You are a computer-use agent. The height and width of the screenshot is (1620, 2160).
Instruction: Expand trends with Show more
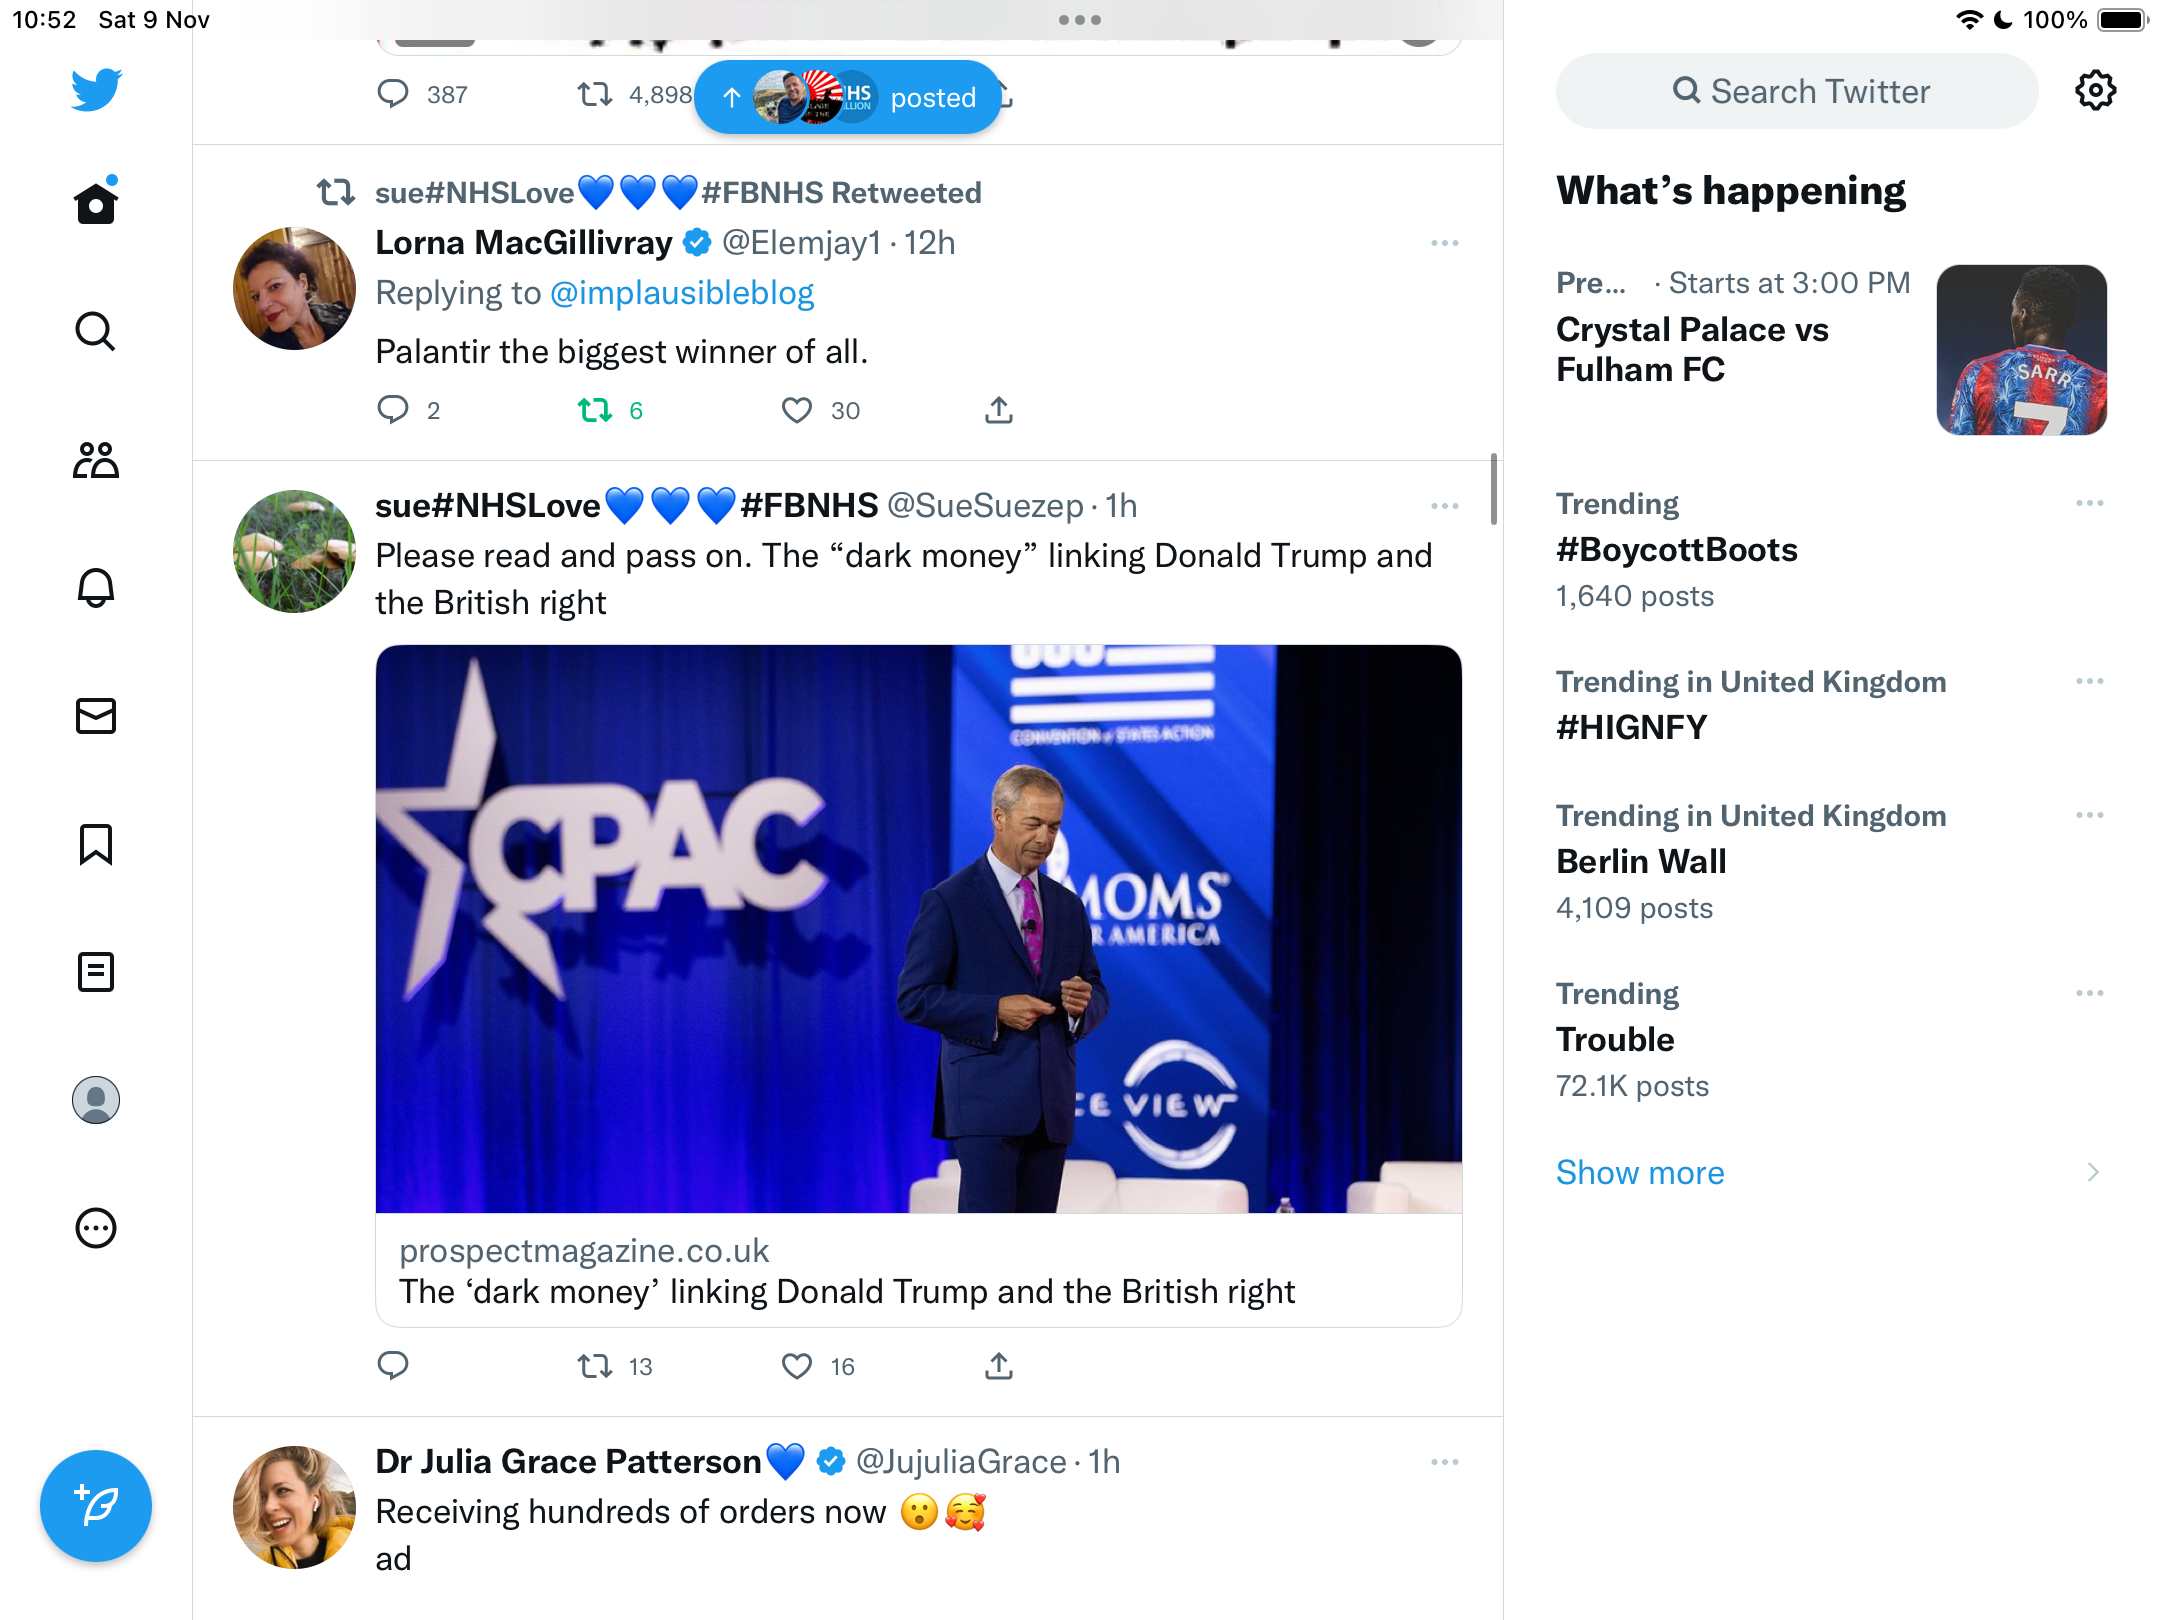(1640, 1172)
